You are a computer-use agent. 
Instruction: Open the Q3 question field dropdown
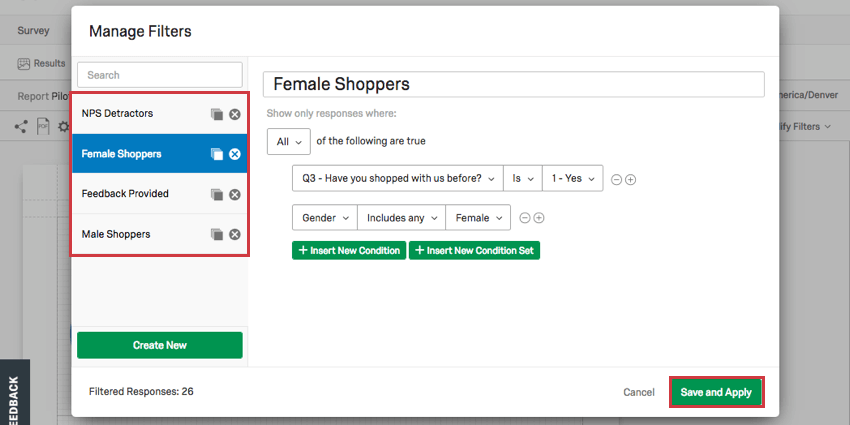coord(398,178)
